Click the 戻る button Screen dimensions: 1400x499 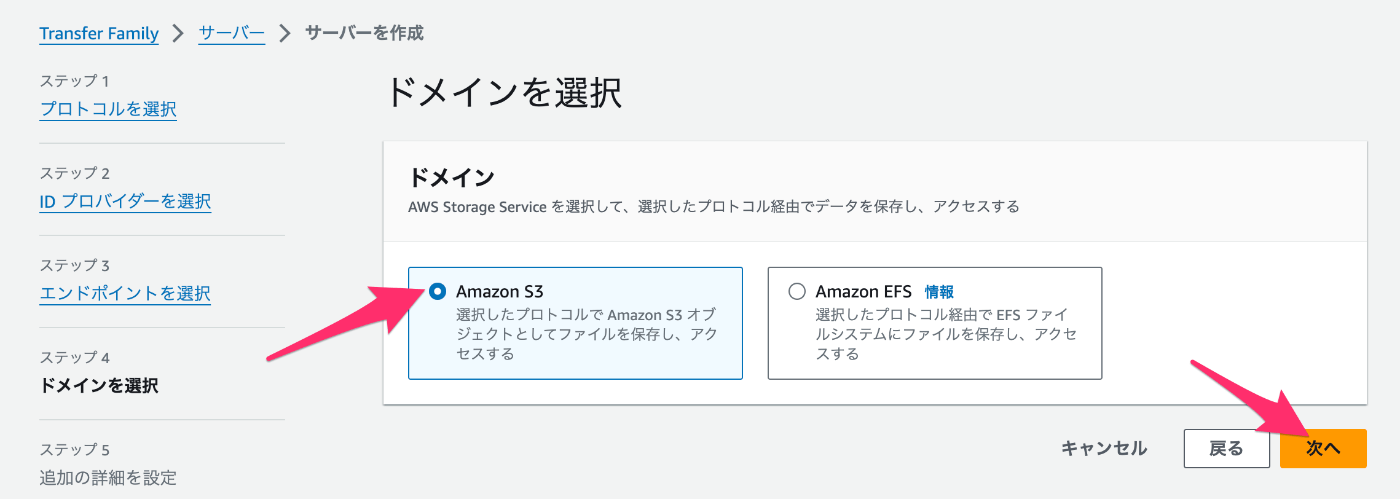pos(1226,448)
